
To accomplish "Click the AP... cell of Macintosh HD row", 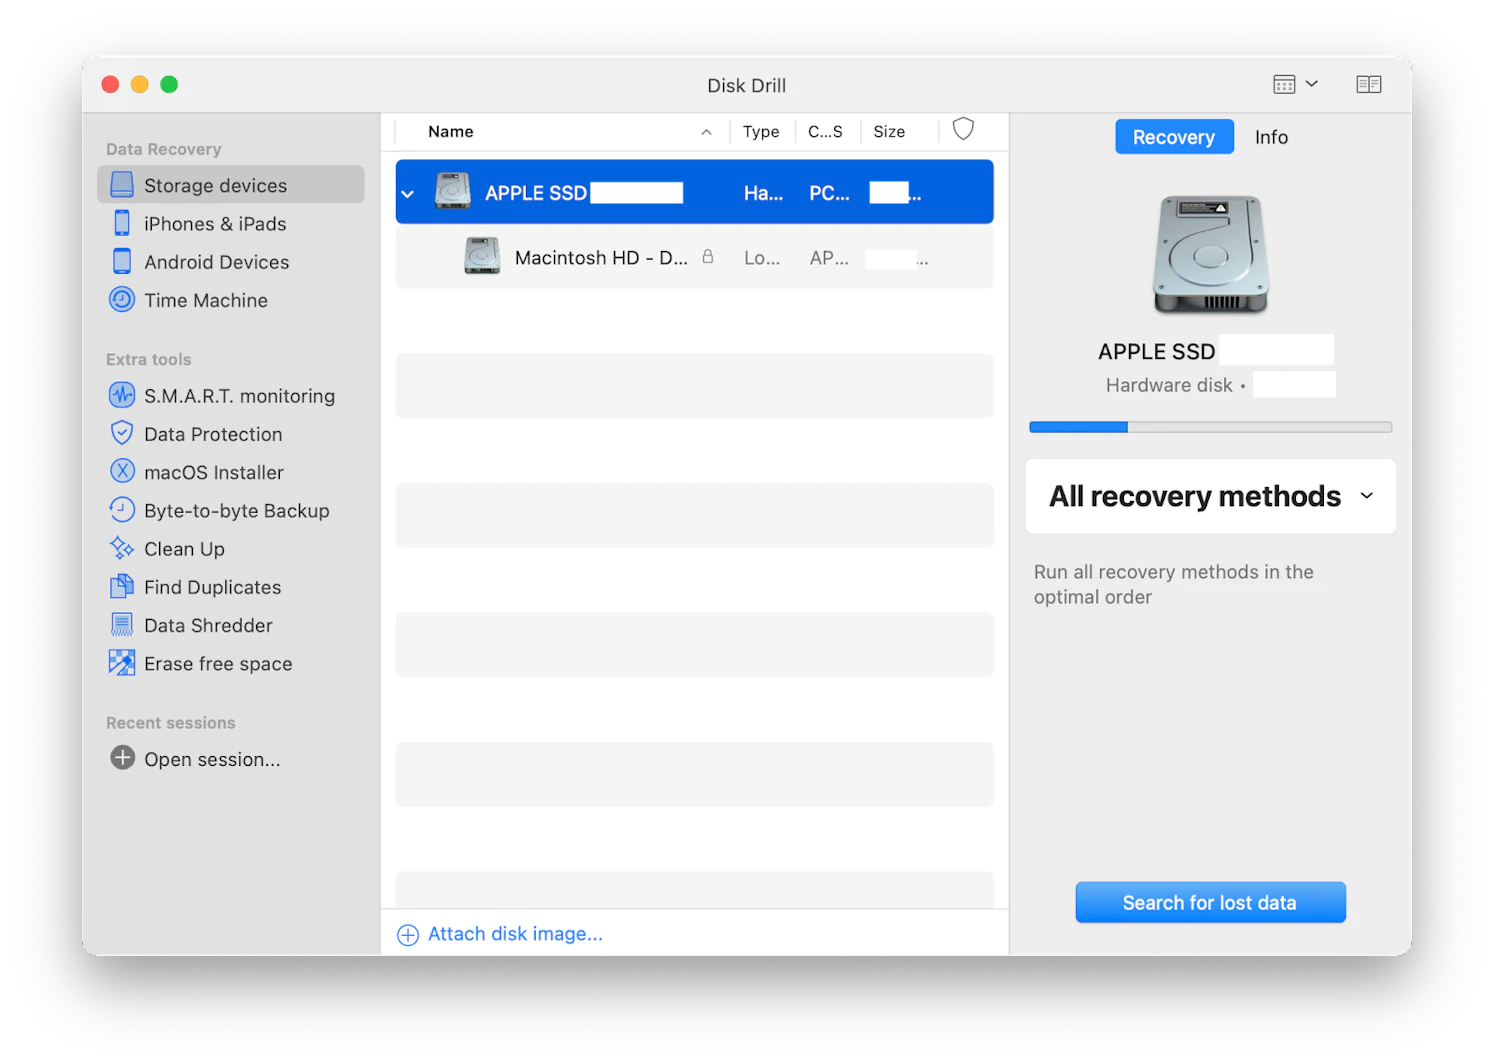I will coord(829,258).
